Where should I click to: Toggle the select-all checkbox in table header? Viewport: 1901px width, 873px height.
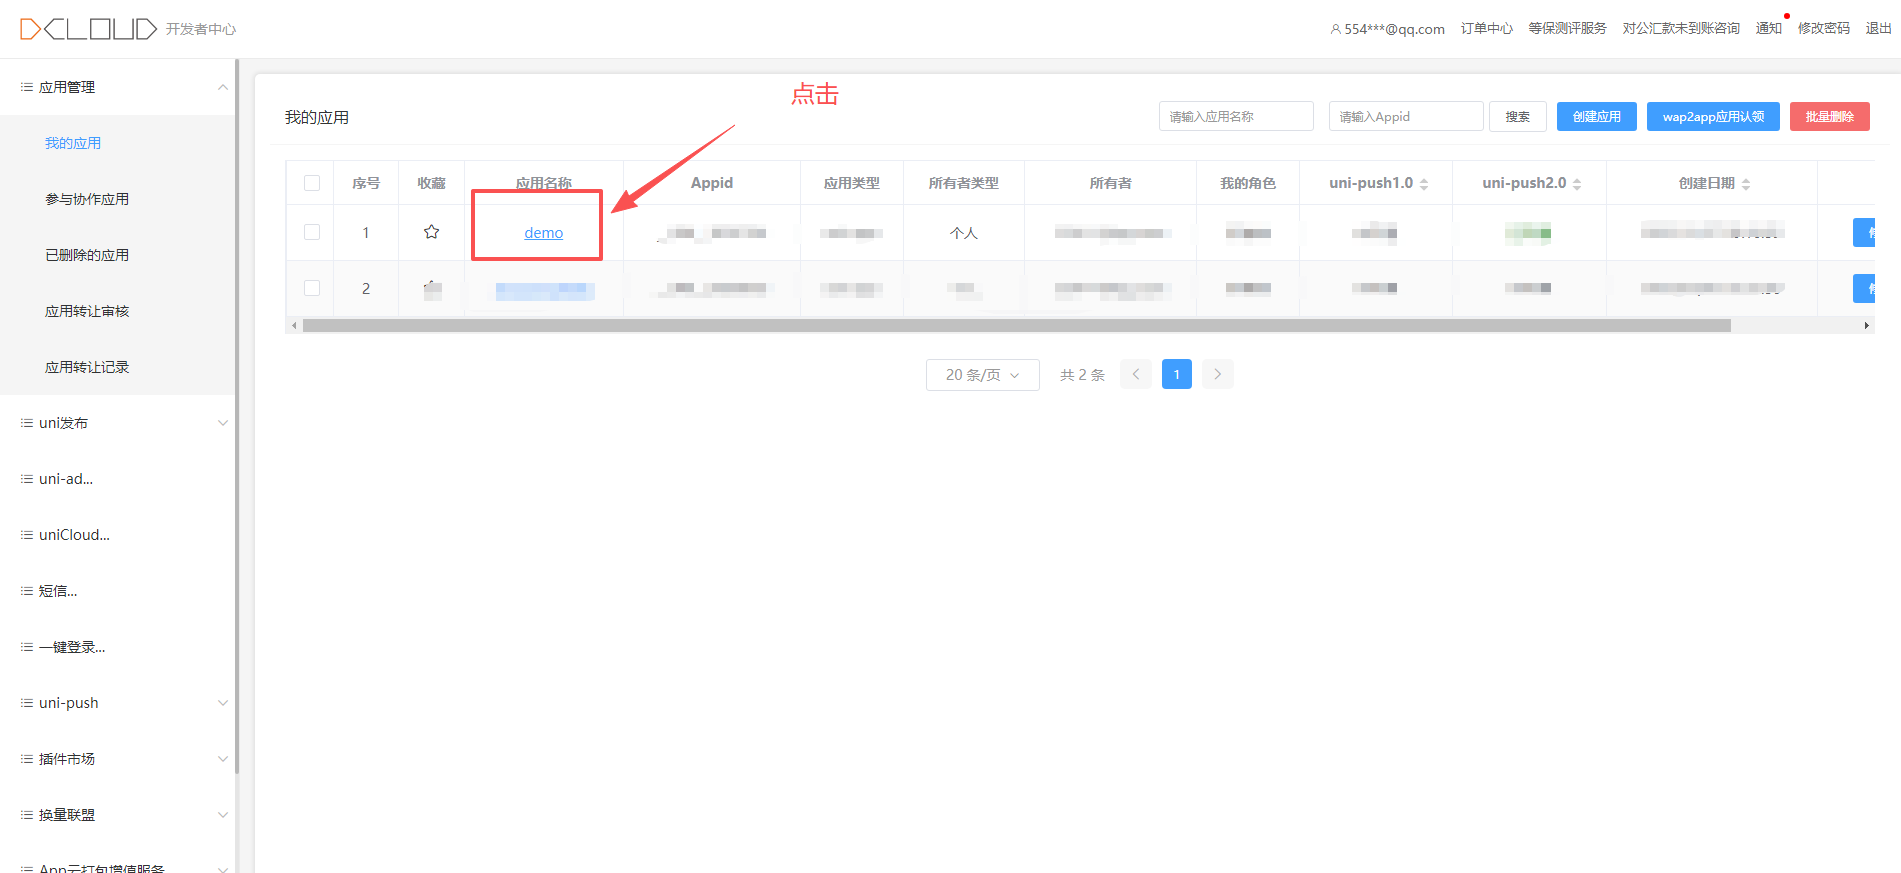tap(312, 183)
